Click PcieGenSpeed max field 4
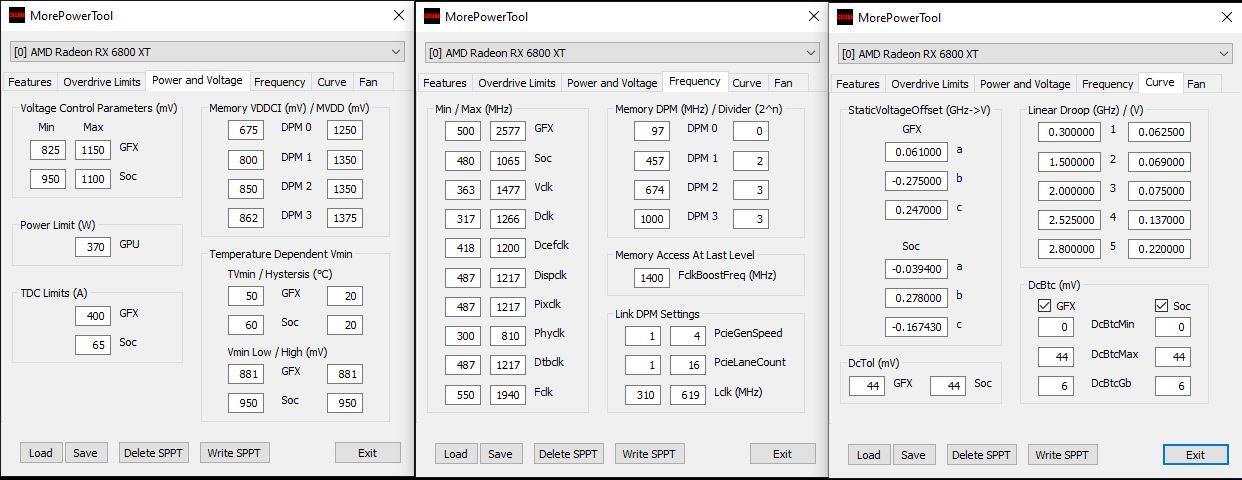1242x480 pixels. tap(688, 336)
